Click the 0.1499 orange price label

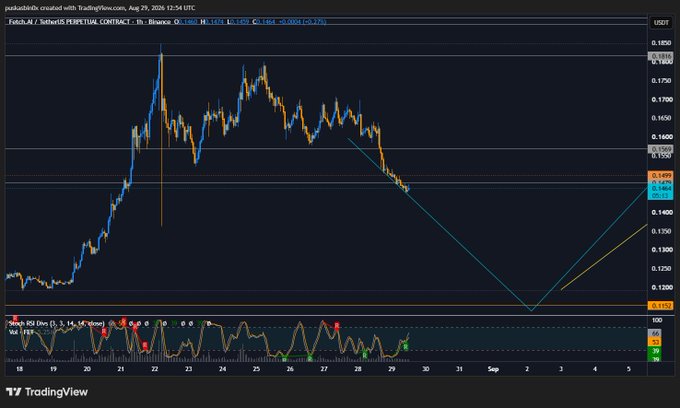660,176
